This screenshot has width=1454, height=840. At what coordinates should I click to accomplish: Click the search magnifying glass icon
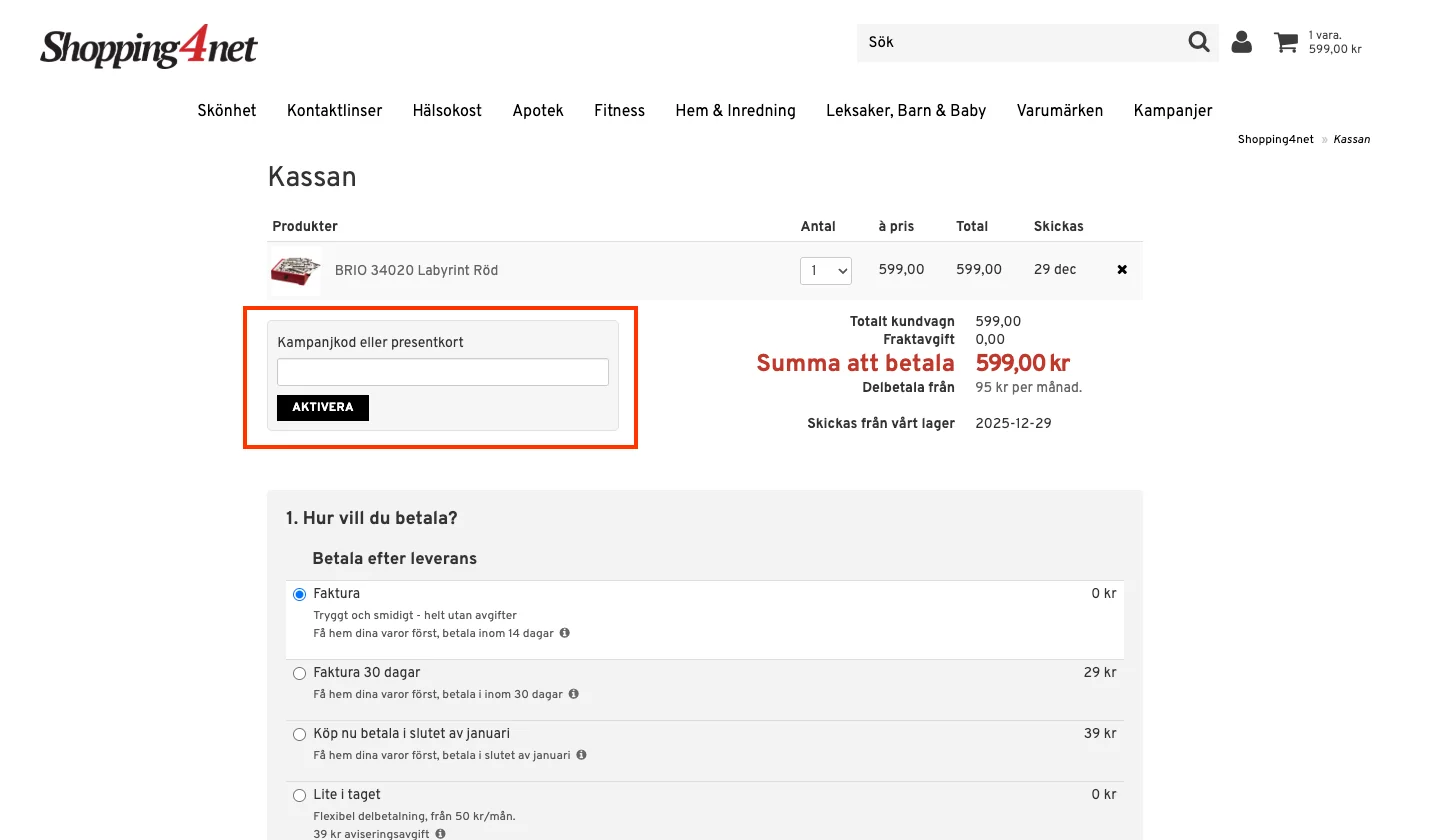(1198, 42)
